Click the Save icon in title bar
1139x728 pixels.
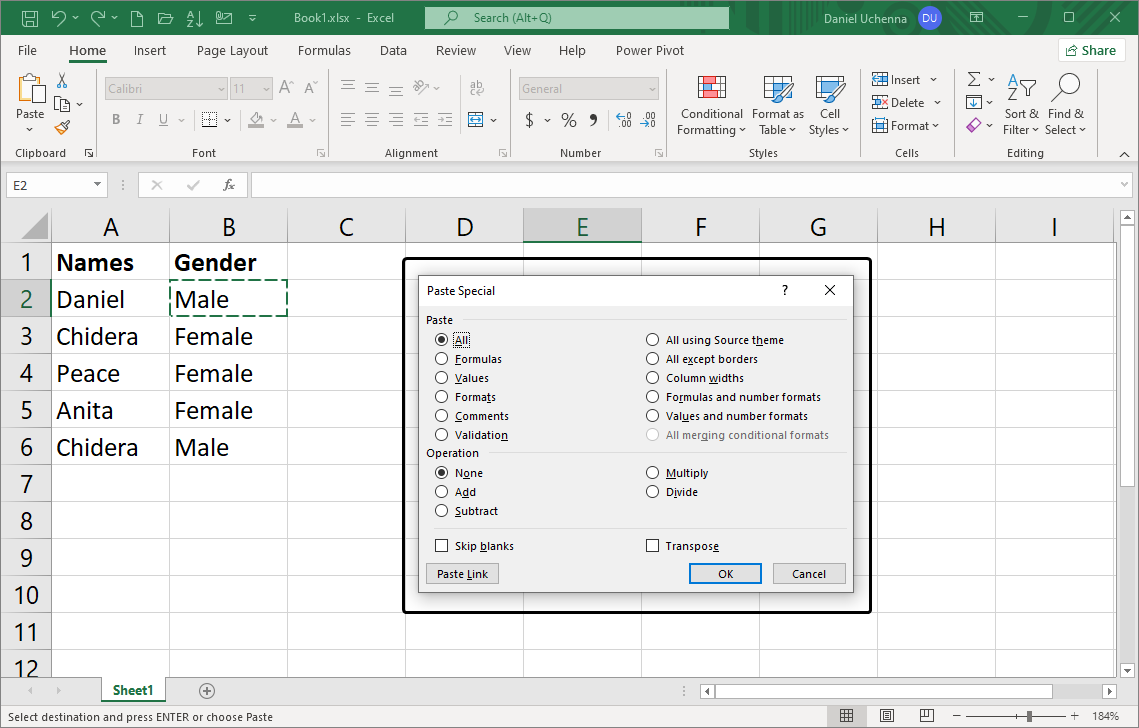pos(30,18)
